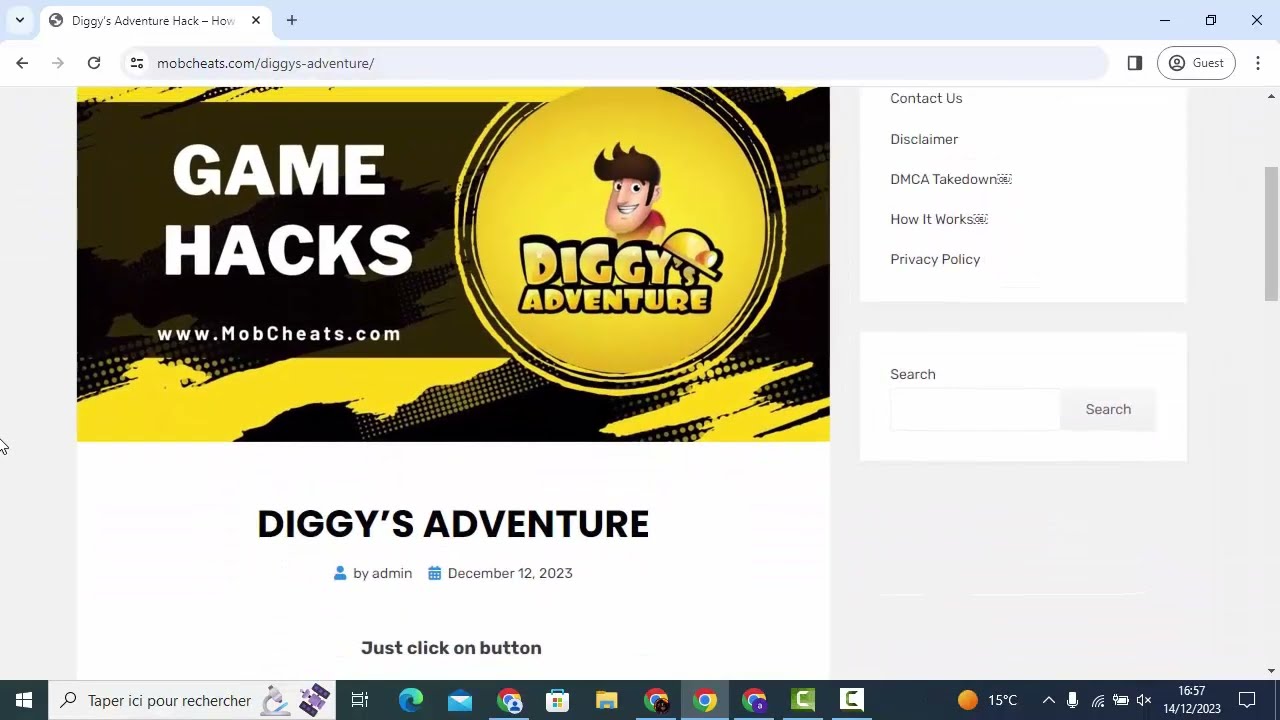
Task: Click into the sidebar search input field
Action: (974, 409)
